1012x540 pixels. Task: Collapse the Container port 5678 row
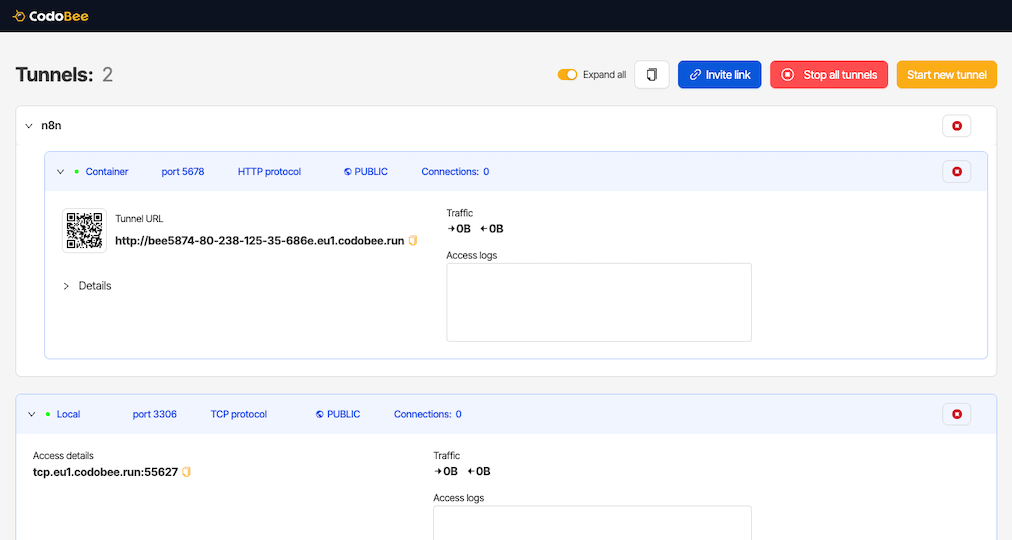(x=60, y=172)
